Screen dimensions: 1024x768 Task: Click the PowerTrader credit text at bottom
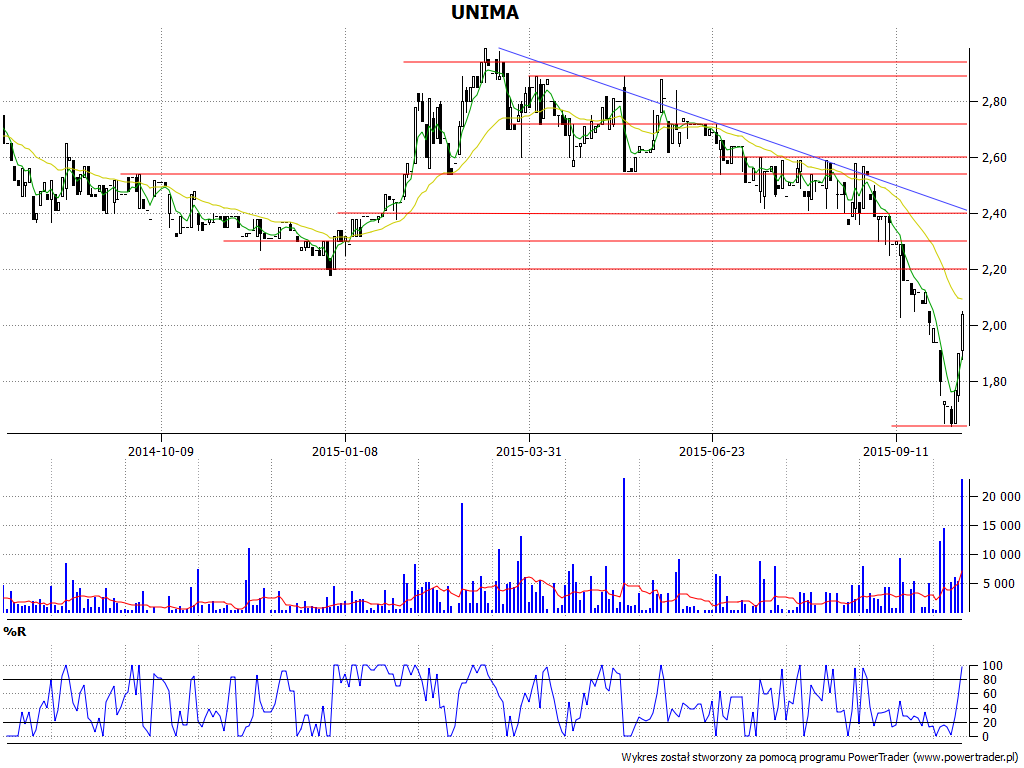point(820,758)
